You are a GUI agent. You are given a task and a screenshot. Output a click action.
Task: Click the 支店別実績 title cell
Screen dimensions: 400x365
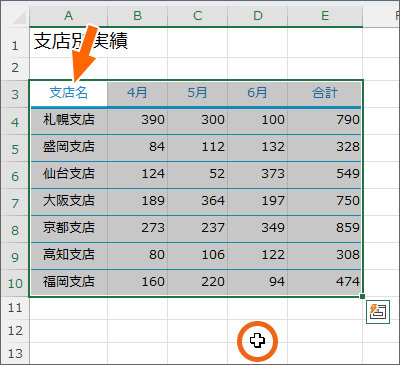click(x=68, y=42)
